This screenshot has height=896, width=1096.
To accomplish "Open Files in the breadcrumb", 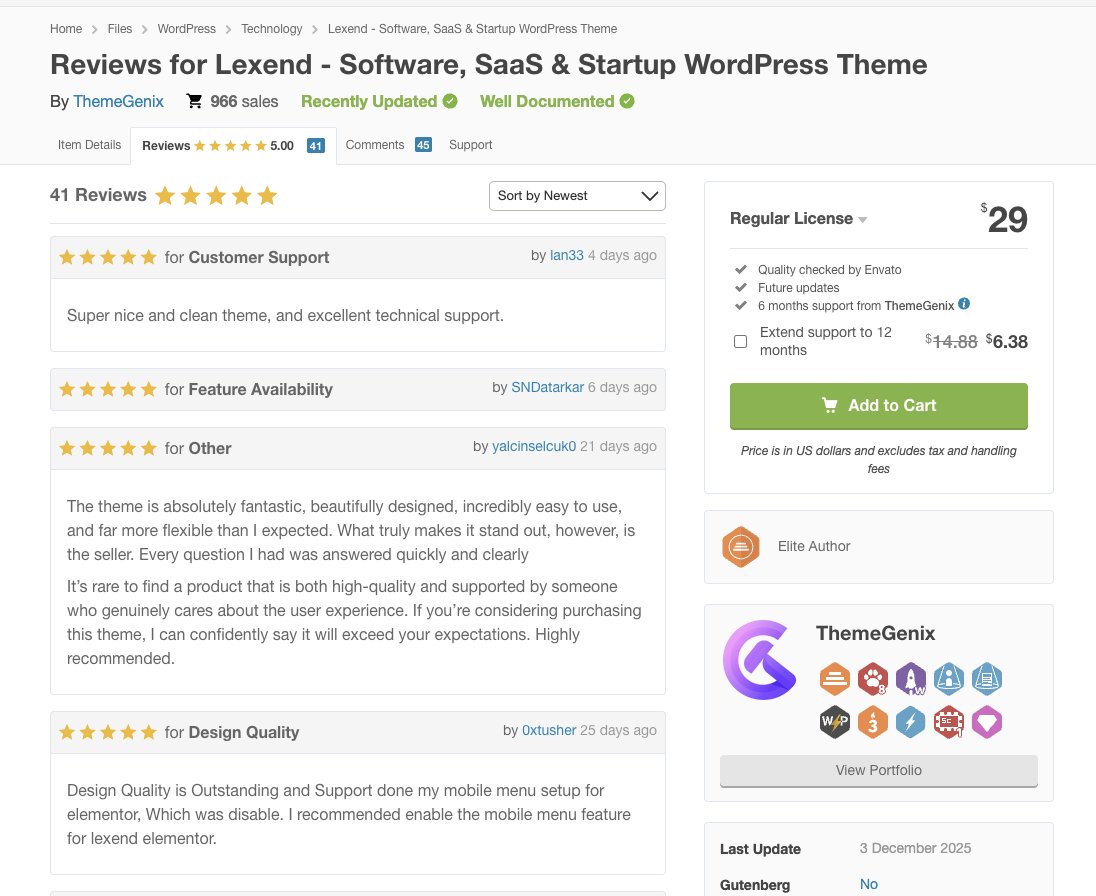I will pos(120,29).
